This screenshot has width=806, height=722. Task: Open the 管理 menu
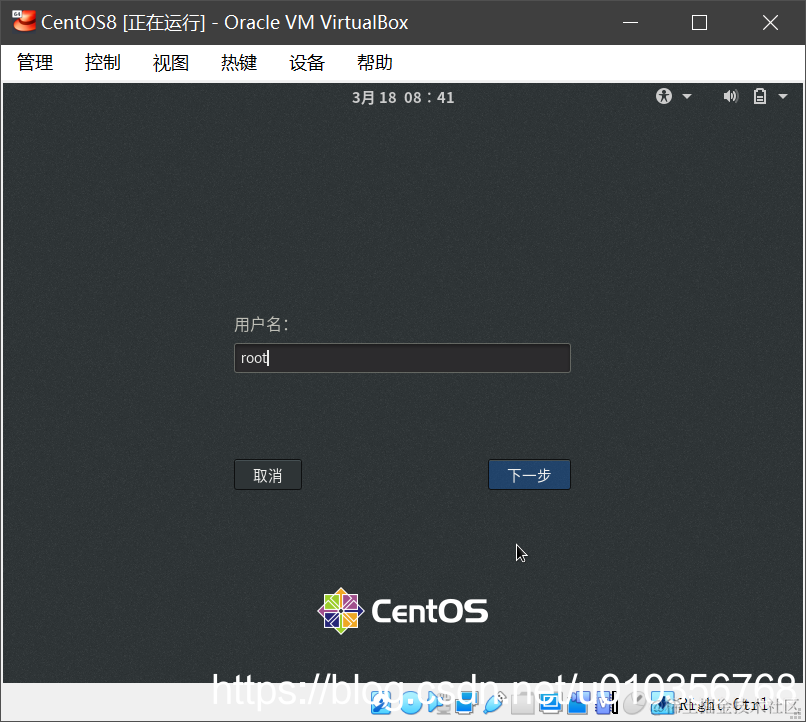tap(35, 63)
